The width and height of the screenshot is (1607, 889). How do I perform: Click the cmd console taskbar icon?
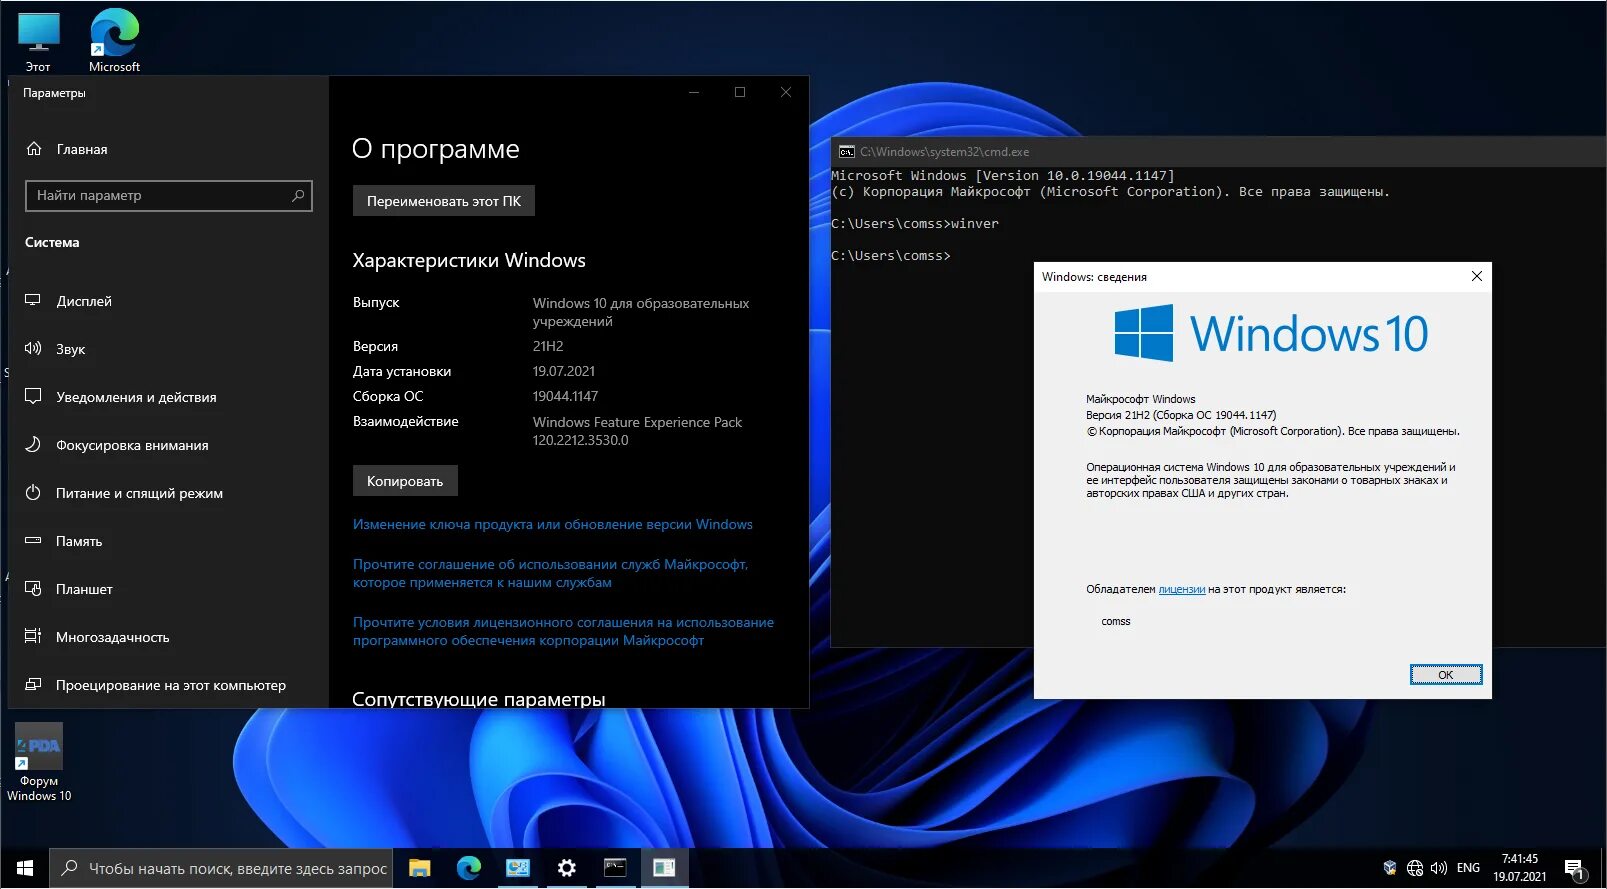click(616, 868)
